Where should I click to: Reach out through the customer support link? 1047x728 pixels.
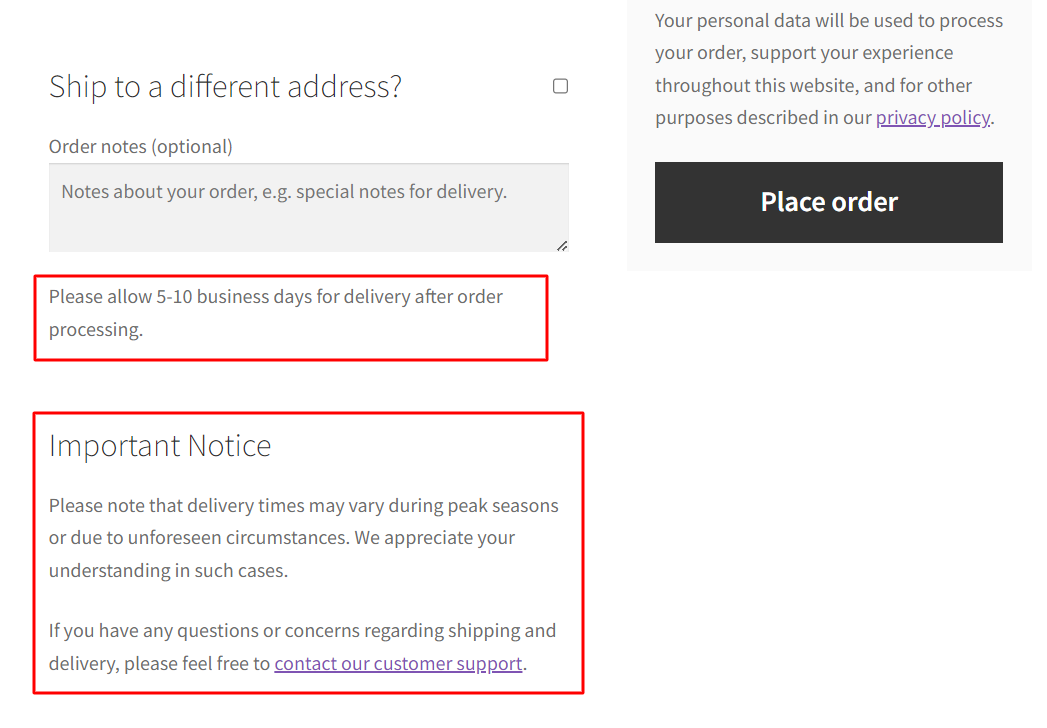pos(397,663)
